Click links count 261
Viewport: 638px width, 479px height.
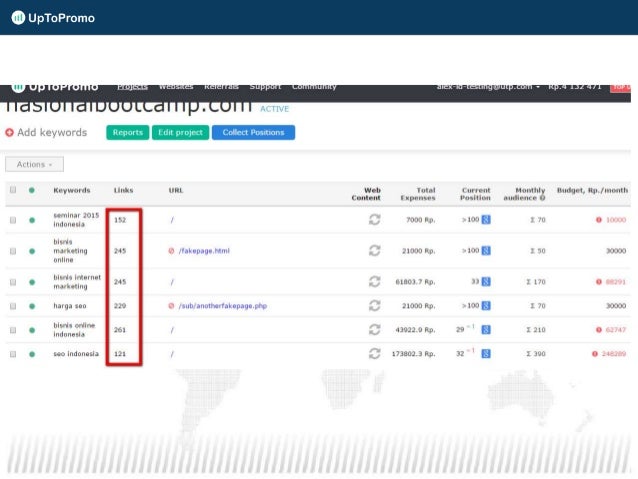click(x=120, y=330)
